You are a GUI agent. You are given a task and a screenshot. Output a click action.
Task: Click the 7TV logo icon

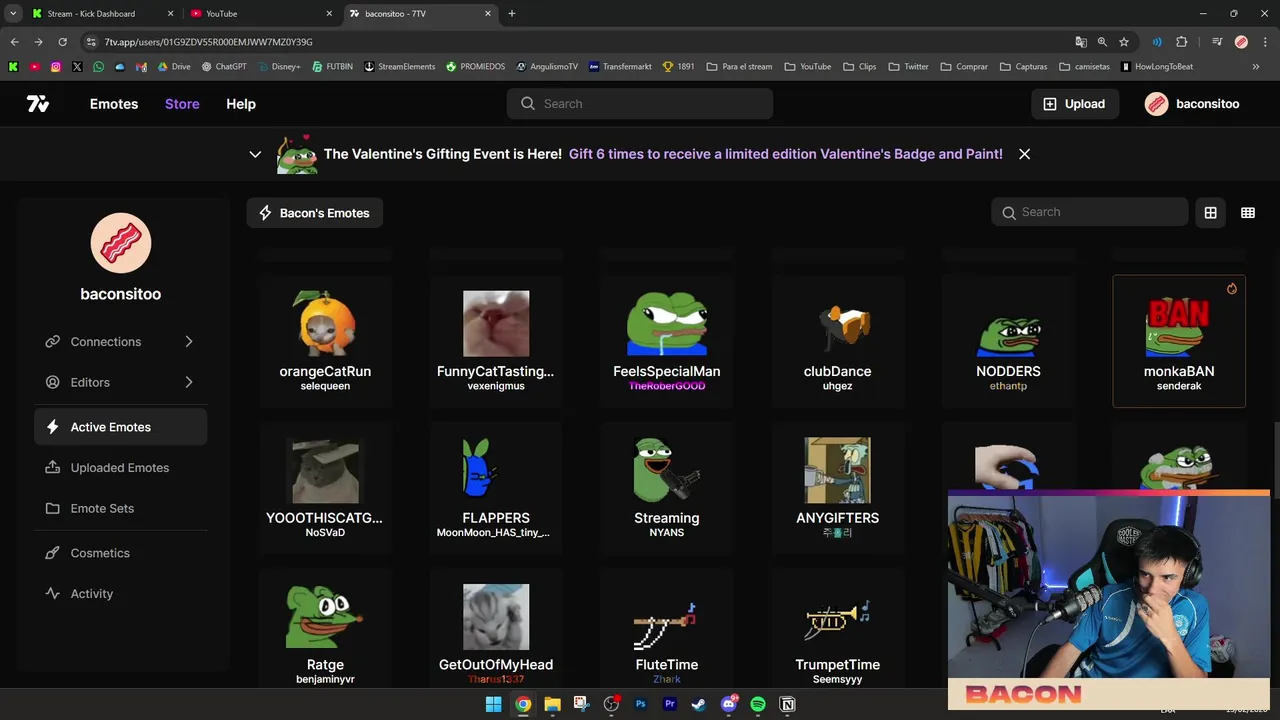coord(38,104)
